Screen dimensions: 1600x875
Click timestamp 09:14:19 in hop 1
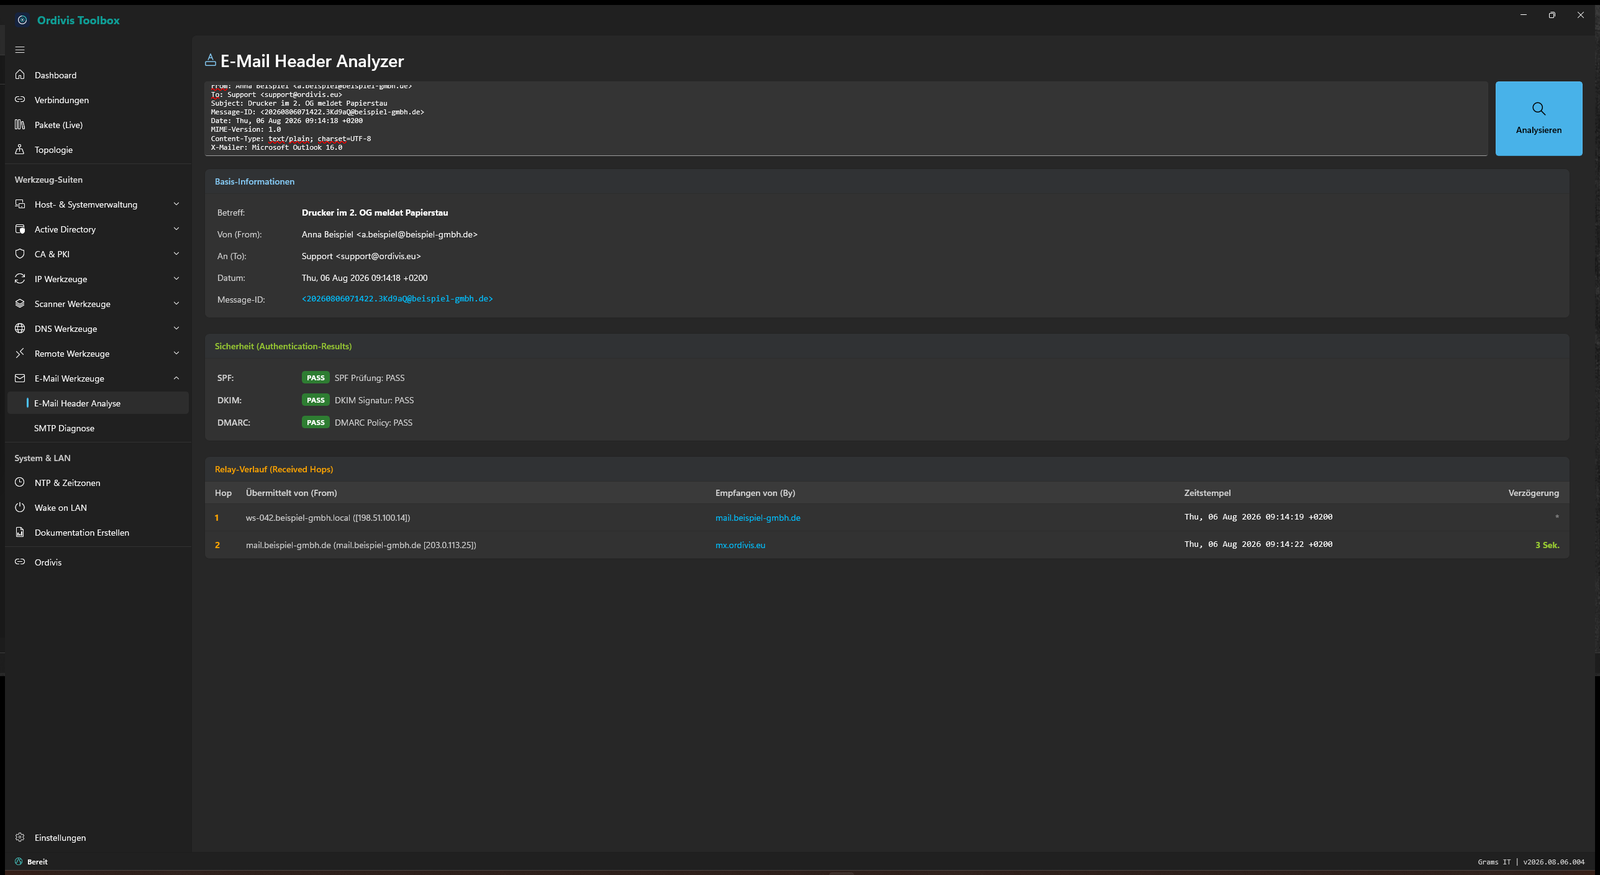coord(1258,517)
